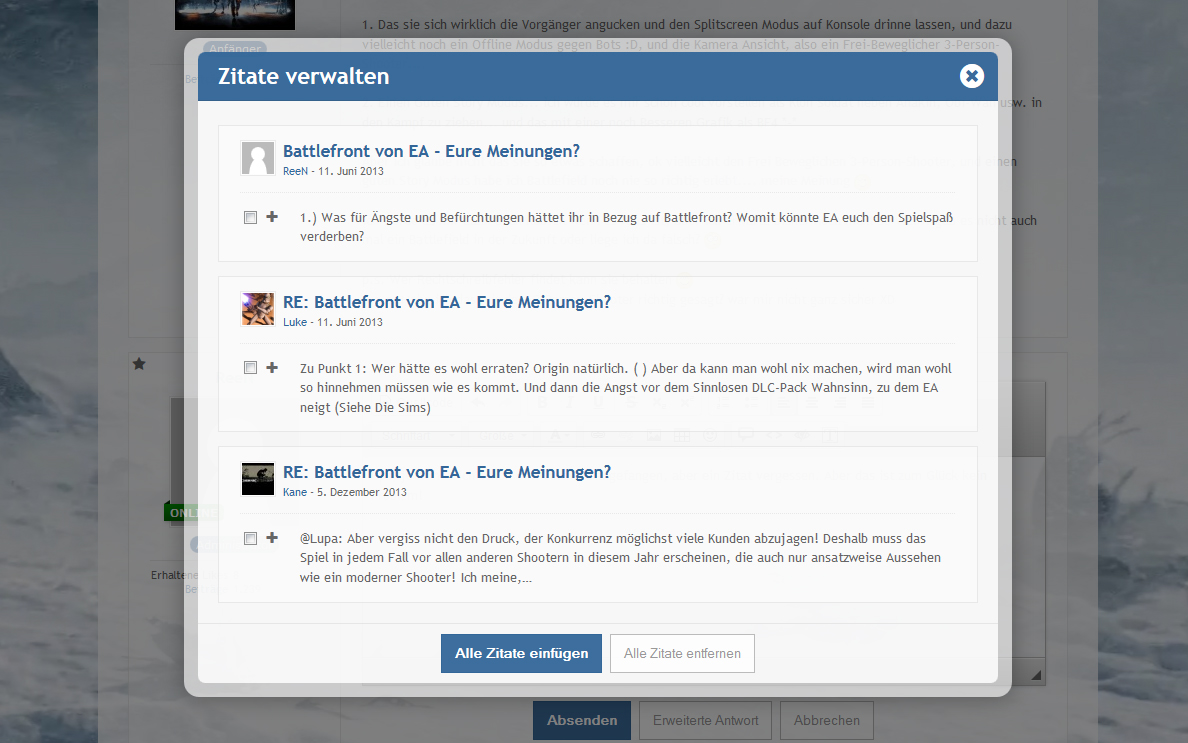The height and width of the screenshot is (743, 1188).
Task: Check the quote by Kane
Action: [x=250, y=539]
